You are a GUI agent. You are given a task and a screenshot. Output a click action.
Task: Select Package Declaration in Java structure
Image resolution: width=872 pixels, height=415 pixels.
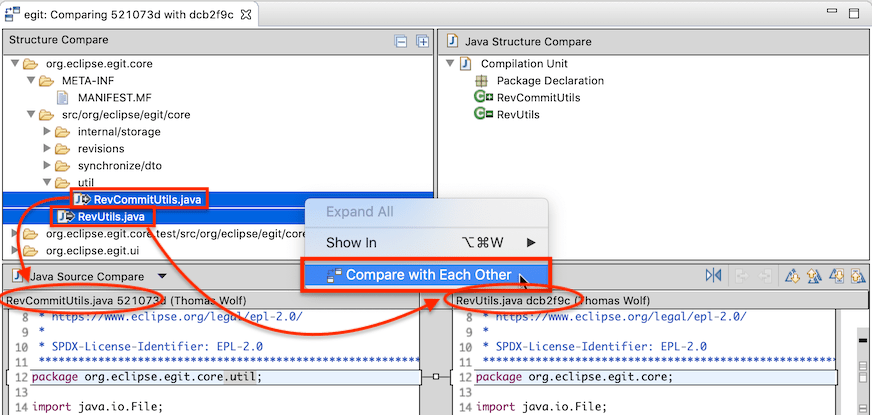pyautogui.click(x=550, y=81)
